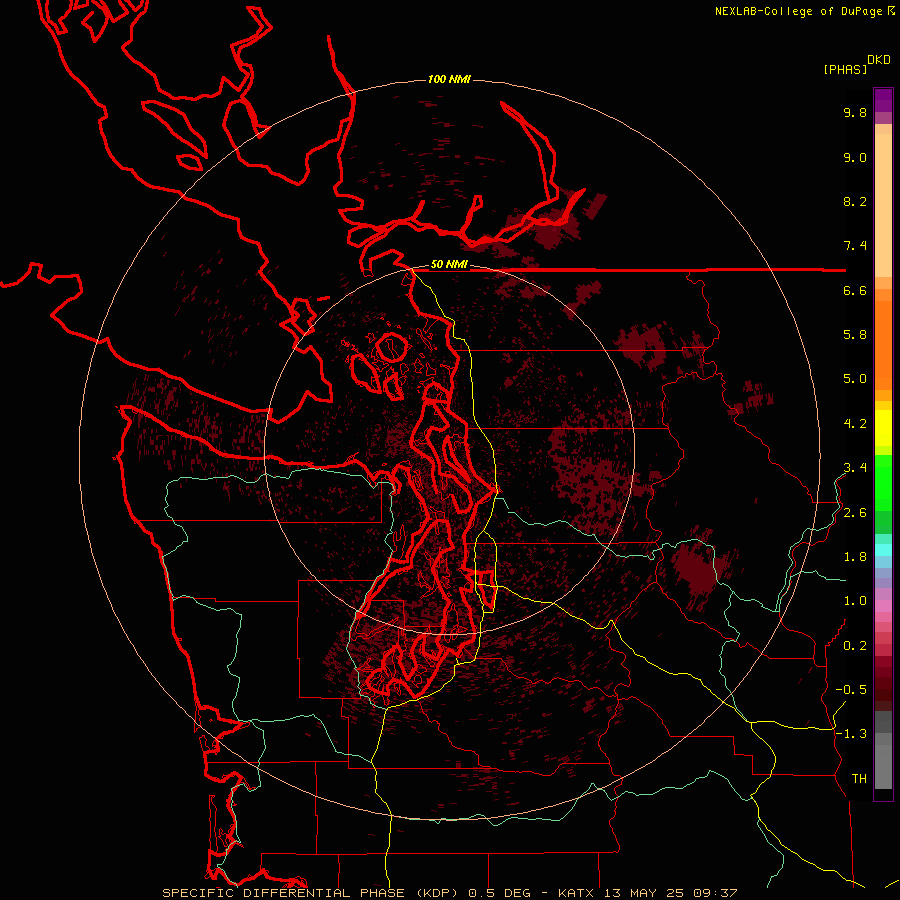Pick the yellow segment of color bar
The width and height of the screenshot is (900, 900).
pos(883,428)
